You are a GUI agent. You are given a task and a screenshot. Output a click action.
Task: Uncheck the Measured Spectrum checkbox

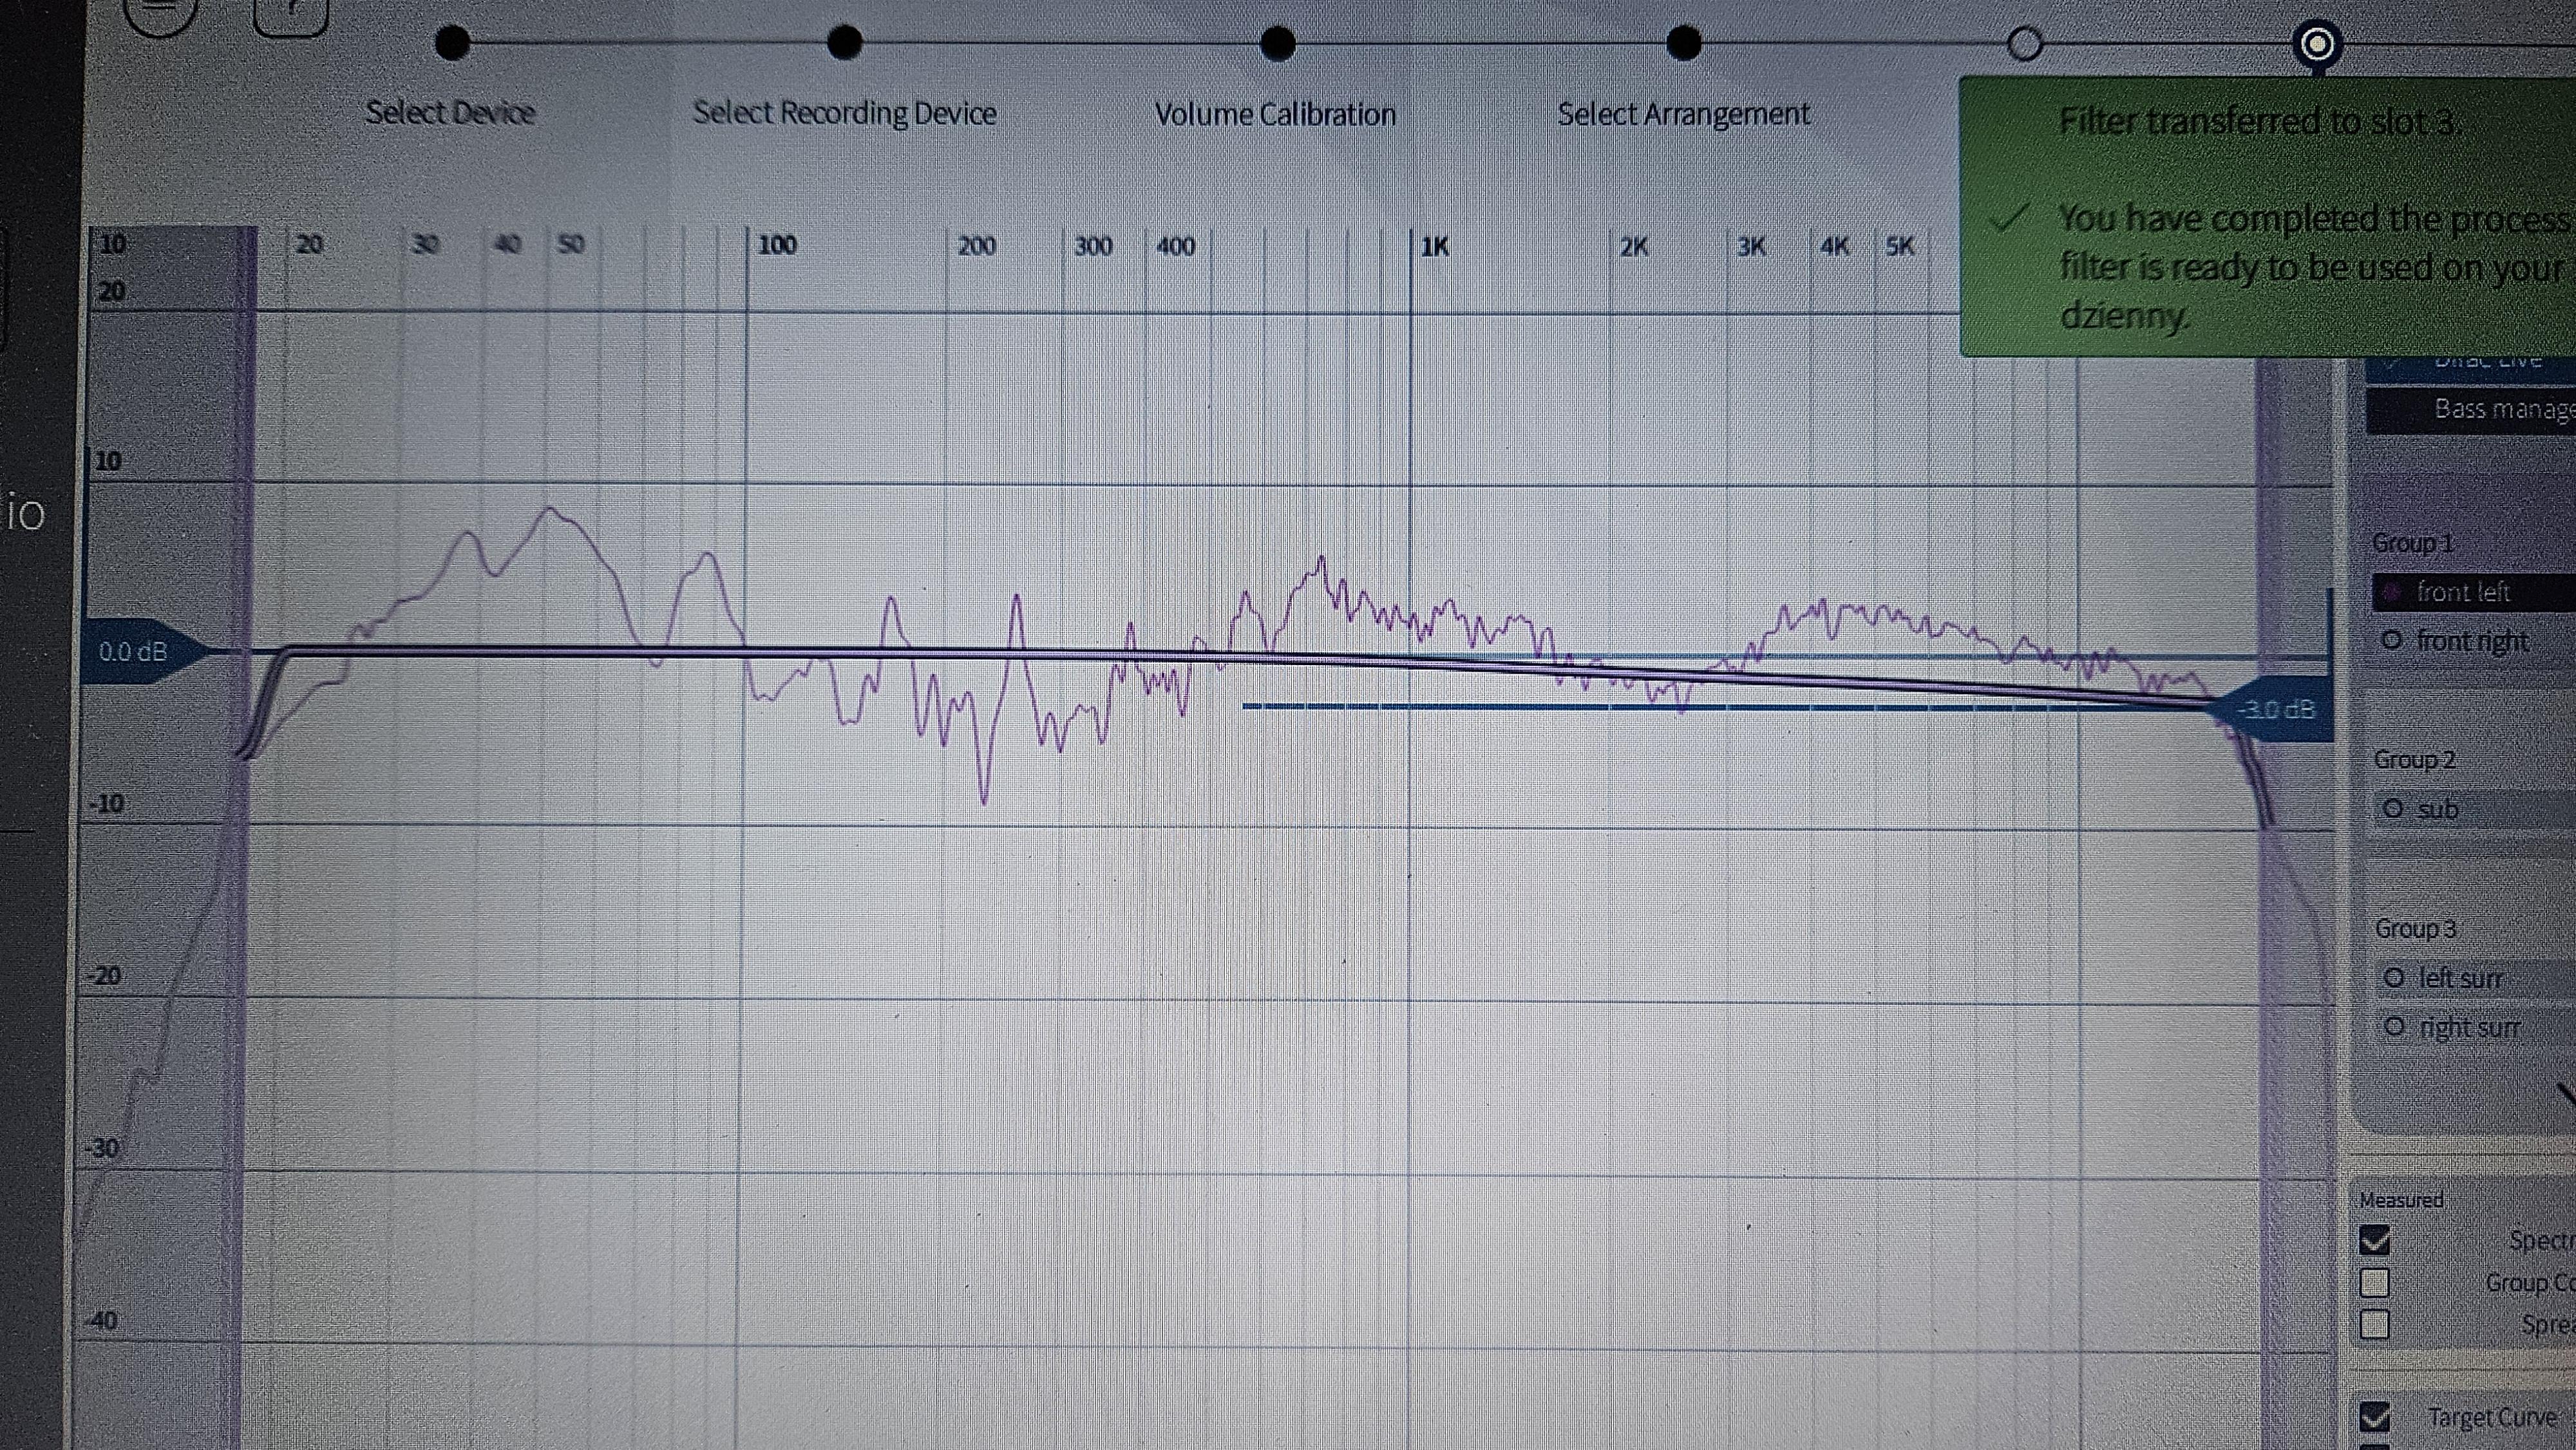click(x=2374, y=1240)
